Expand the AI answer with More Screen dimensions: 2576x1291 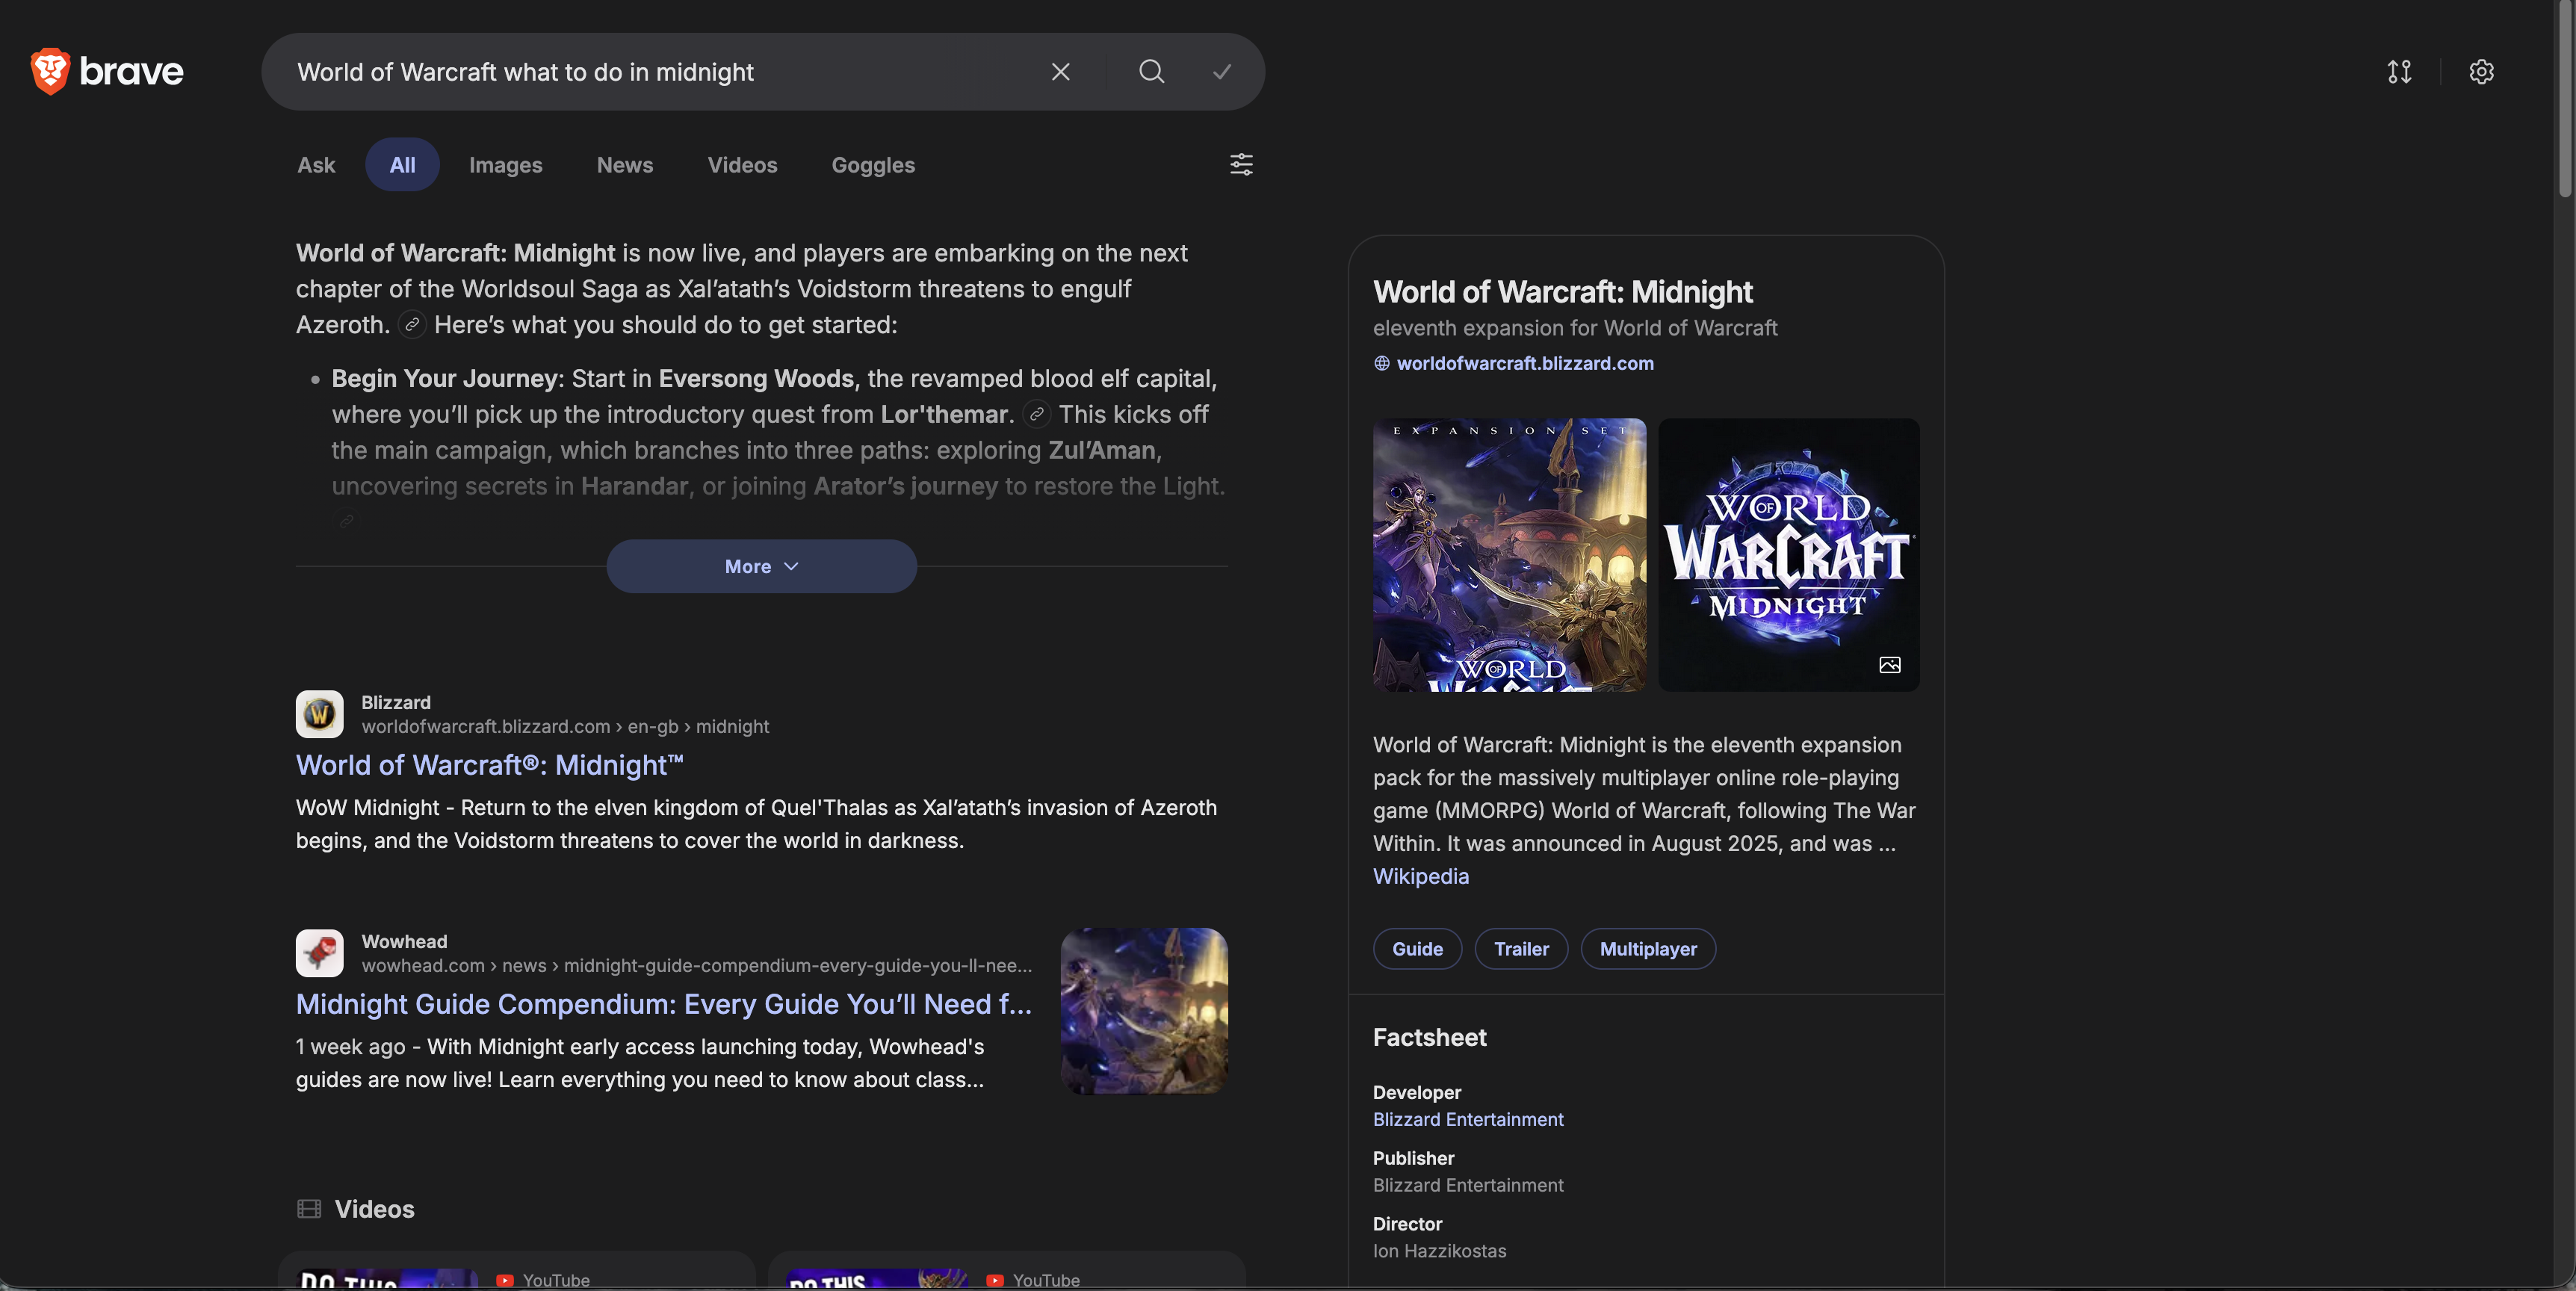pyautogui.click(x=761, y=566)
